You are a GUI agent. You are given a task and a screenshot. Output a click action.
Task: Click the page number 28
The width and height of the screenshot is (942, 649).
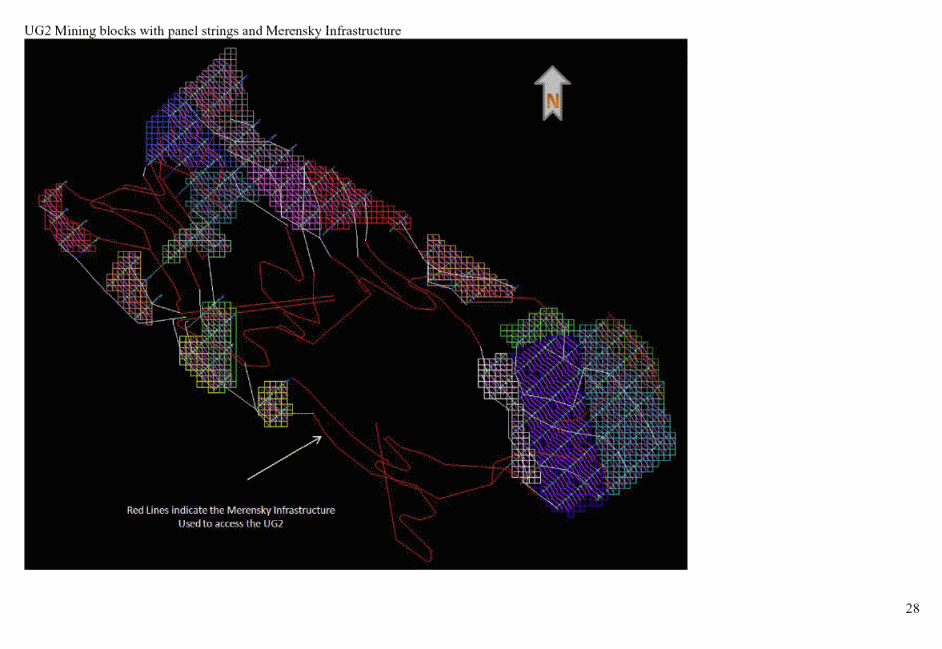click(x=911, y=609)
